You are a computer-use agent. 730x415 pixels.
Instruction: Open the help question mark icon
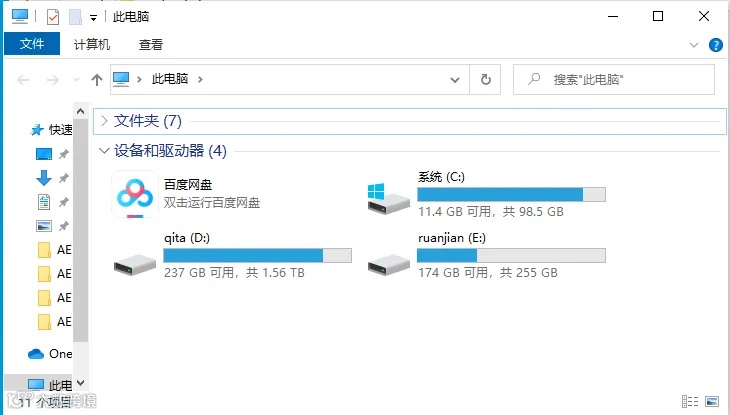(716, 45)
